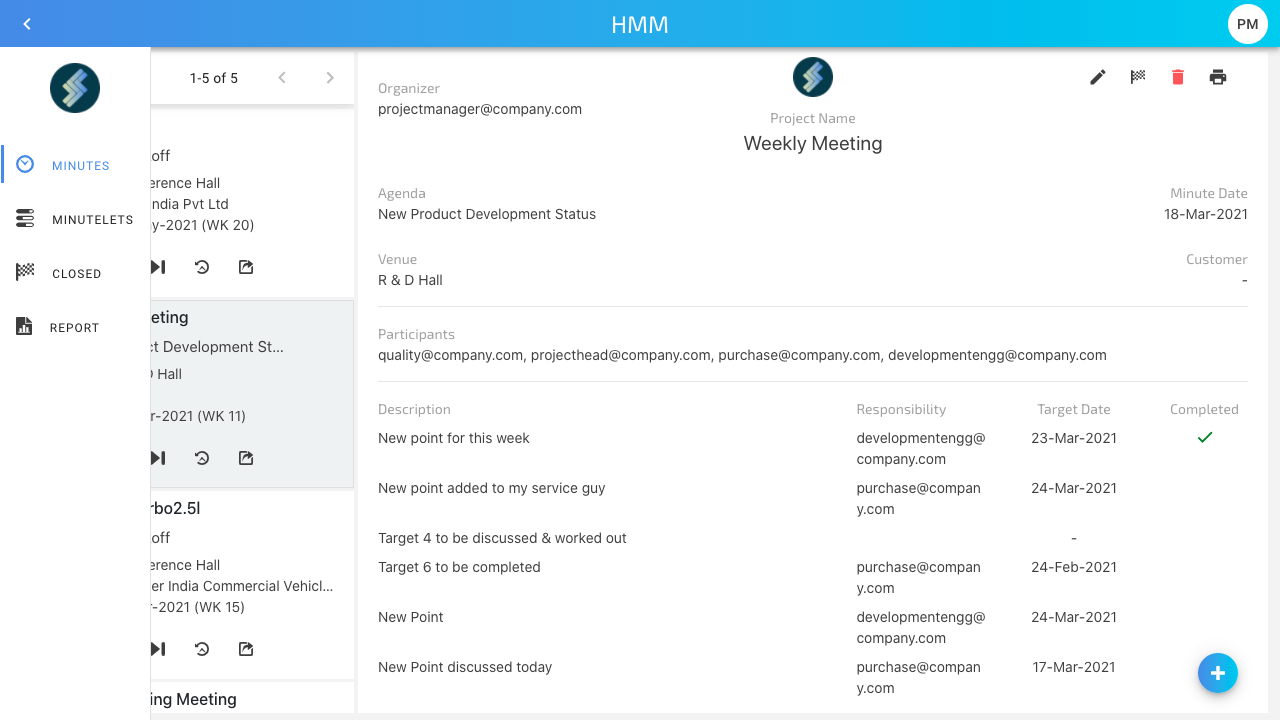This screenshot has height=720, width=1280.
Task: Click the sidebar company logo
Action: coord(75,88)
